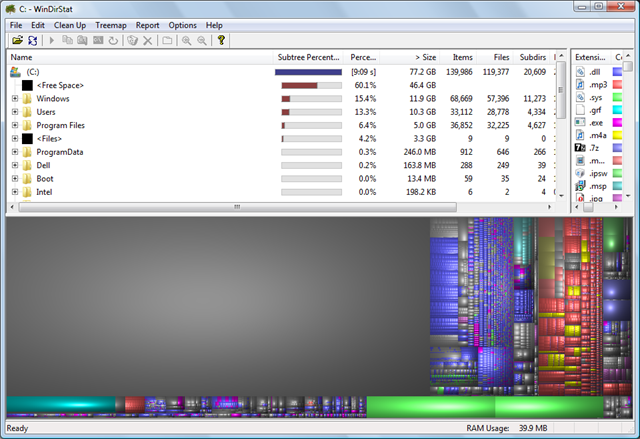
Task: Click the Command prompt here toolbar icon
Action: [98, 40]
